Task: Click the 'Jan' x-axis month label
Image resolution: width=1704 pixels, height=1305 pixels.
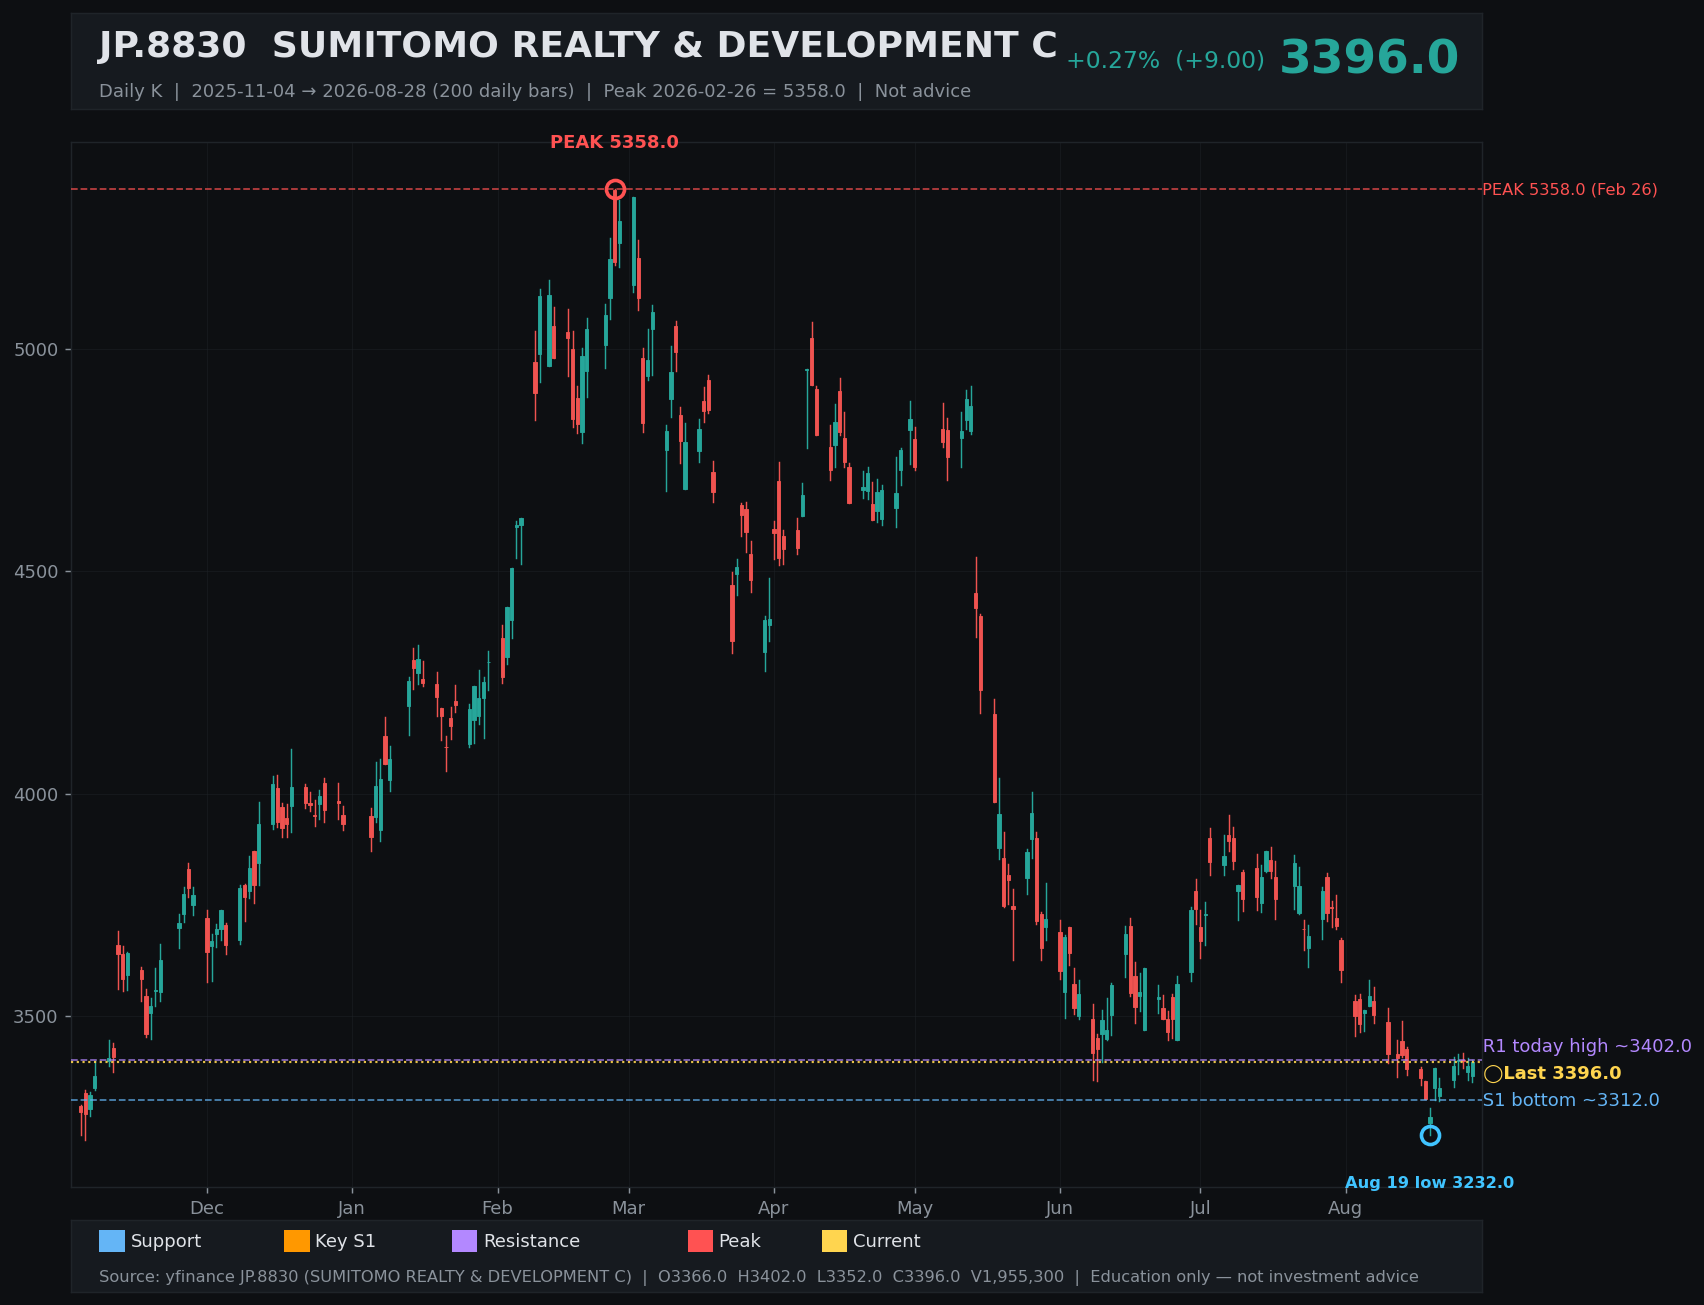Action: point(351,1208)
